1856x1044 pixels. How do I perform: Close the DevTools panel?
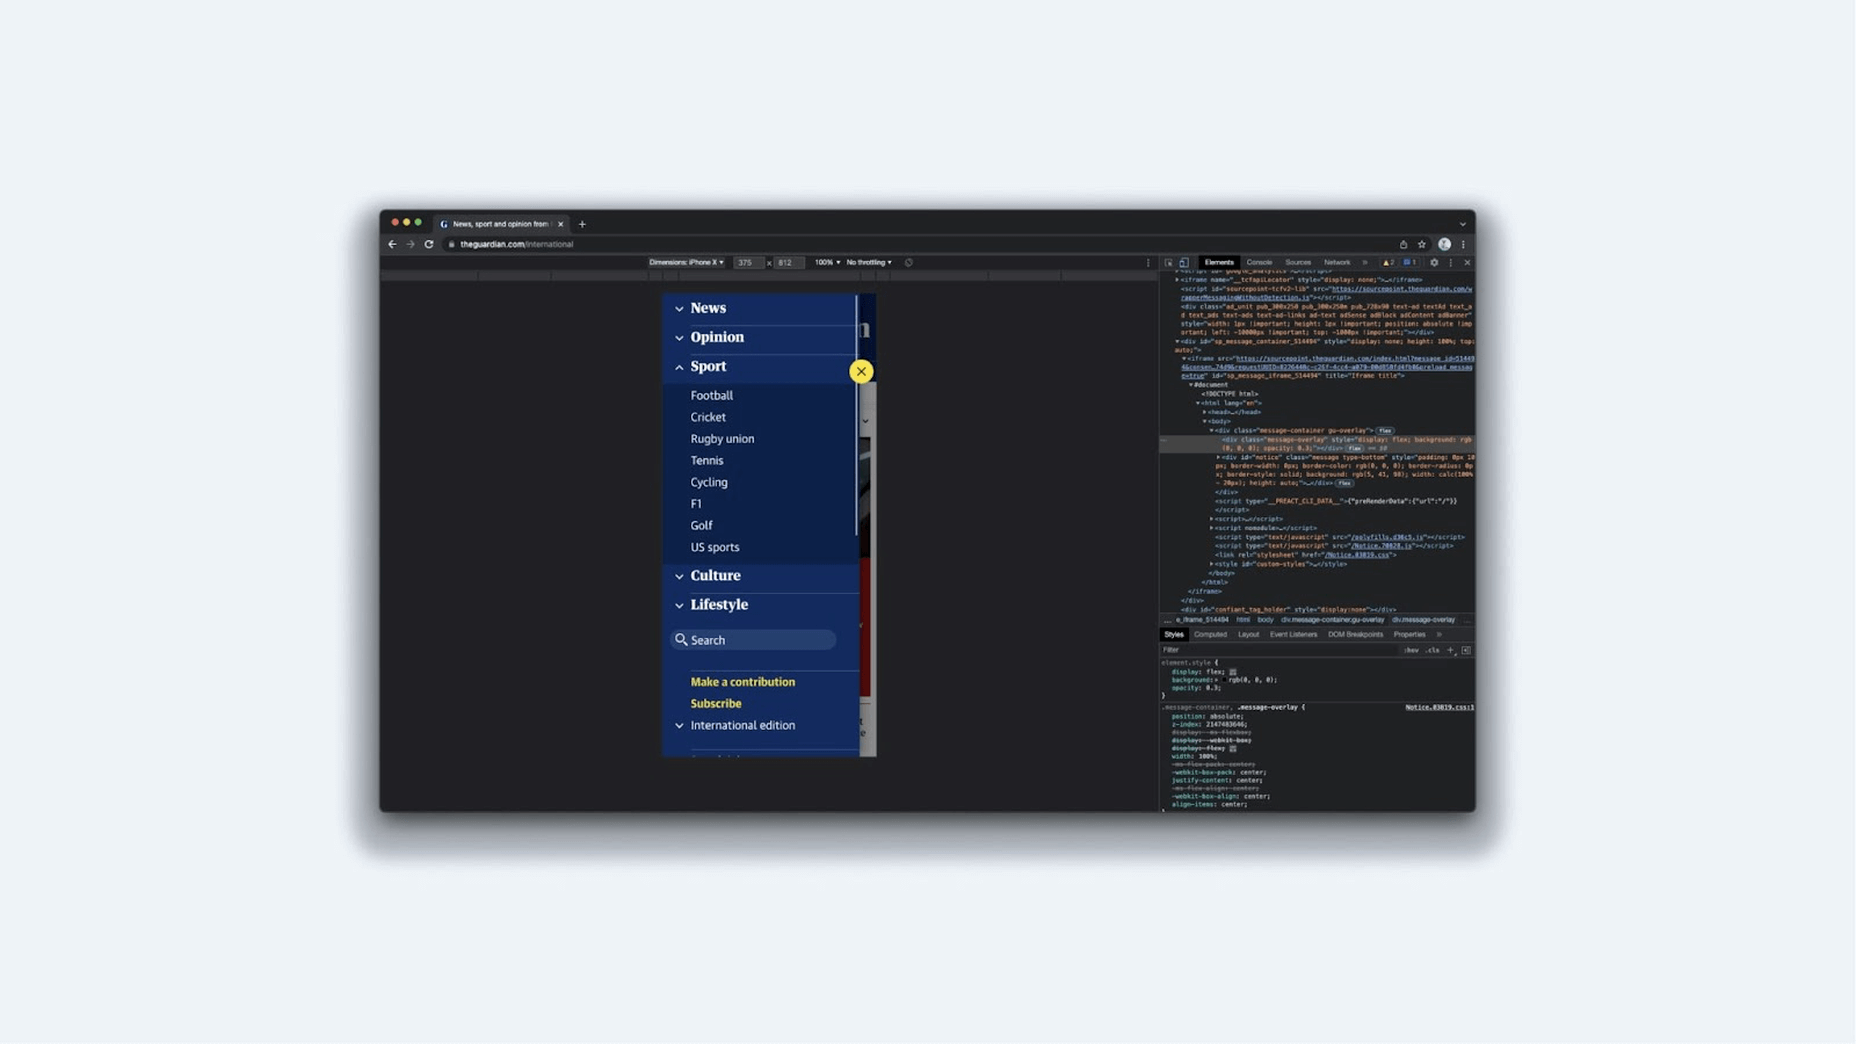[x=1467, y=263]
